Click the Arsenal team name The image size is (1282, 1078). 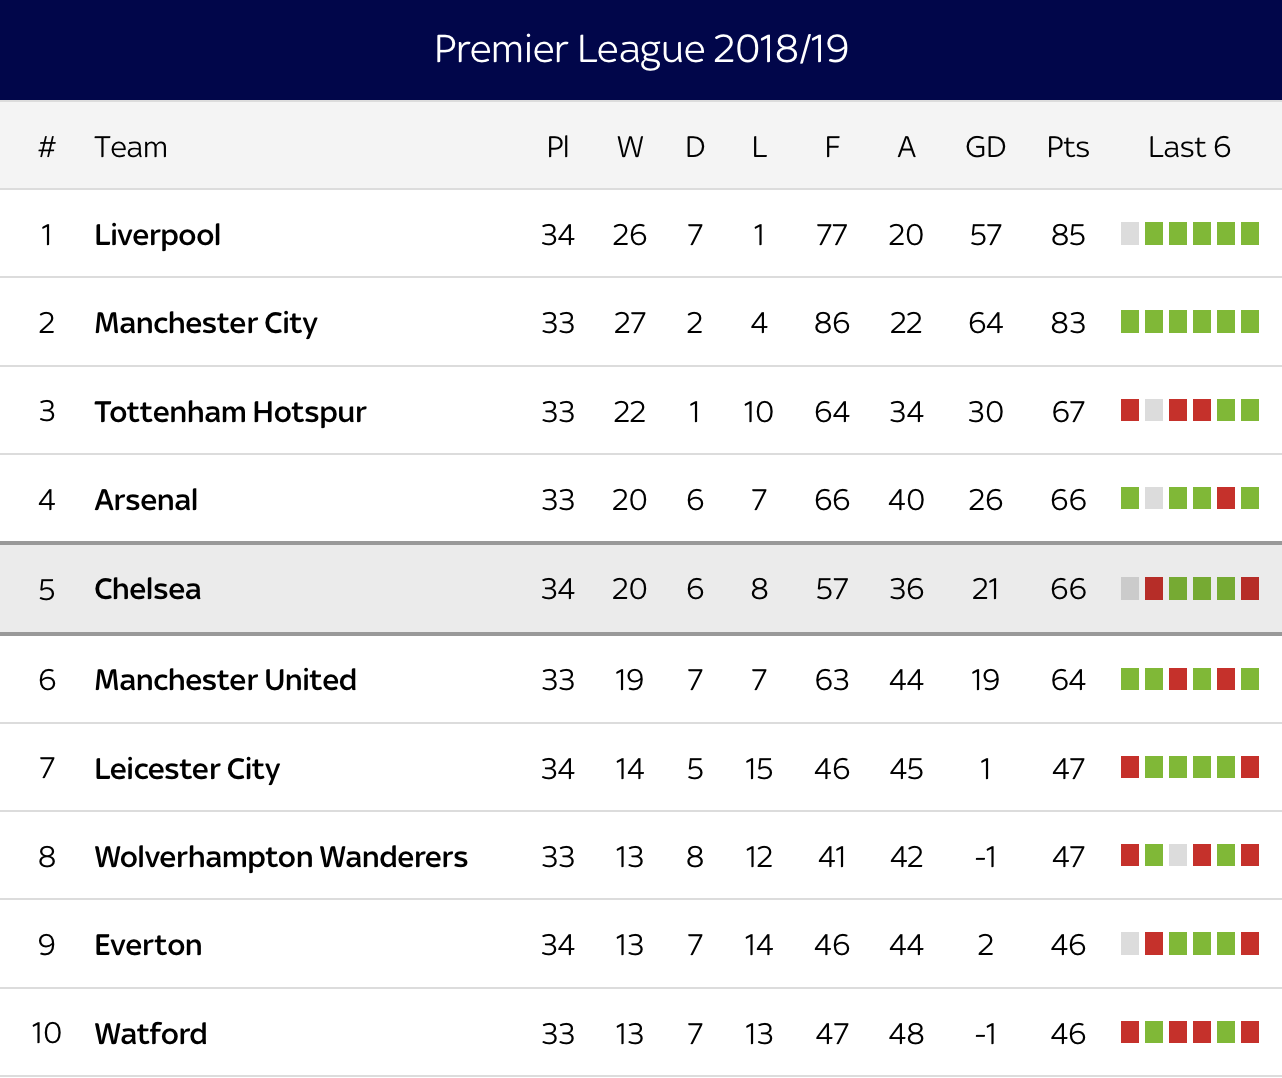(146, 499)
